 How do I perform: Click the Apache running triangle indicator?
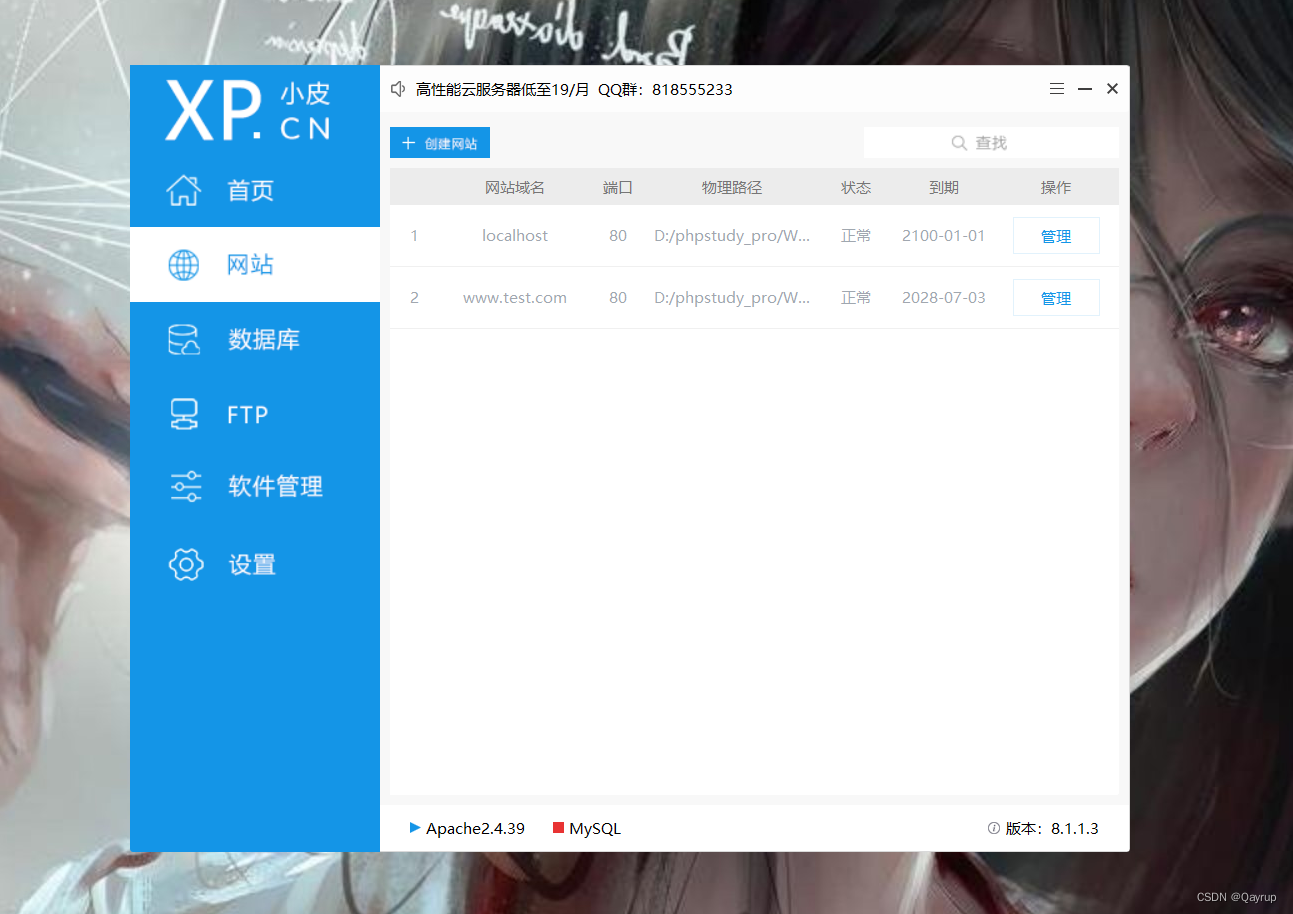[x=415, y=828]
